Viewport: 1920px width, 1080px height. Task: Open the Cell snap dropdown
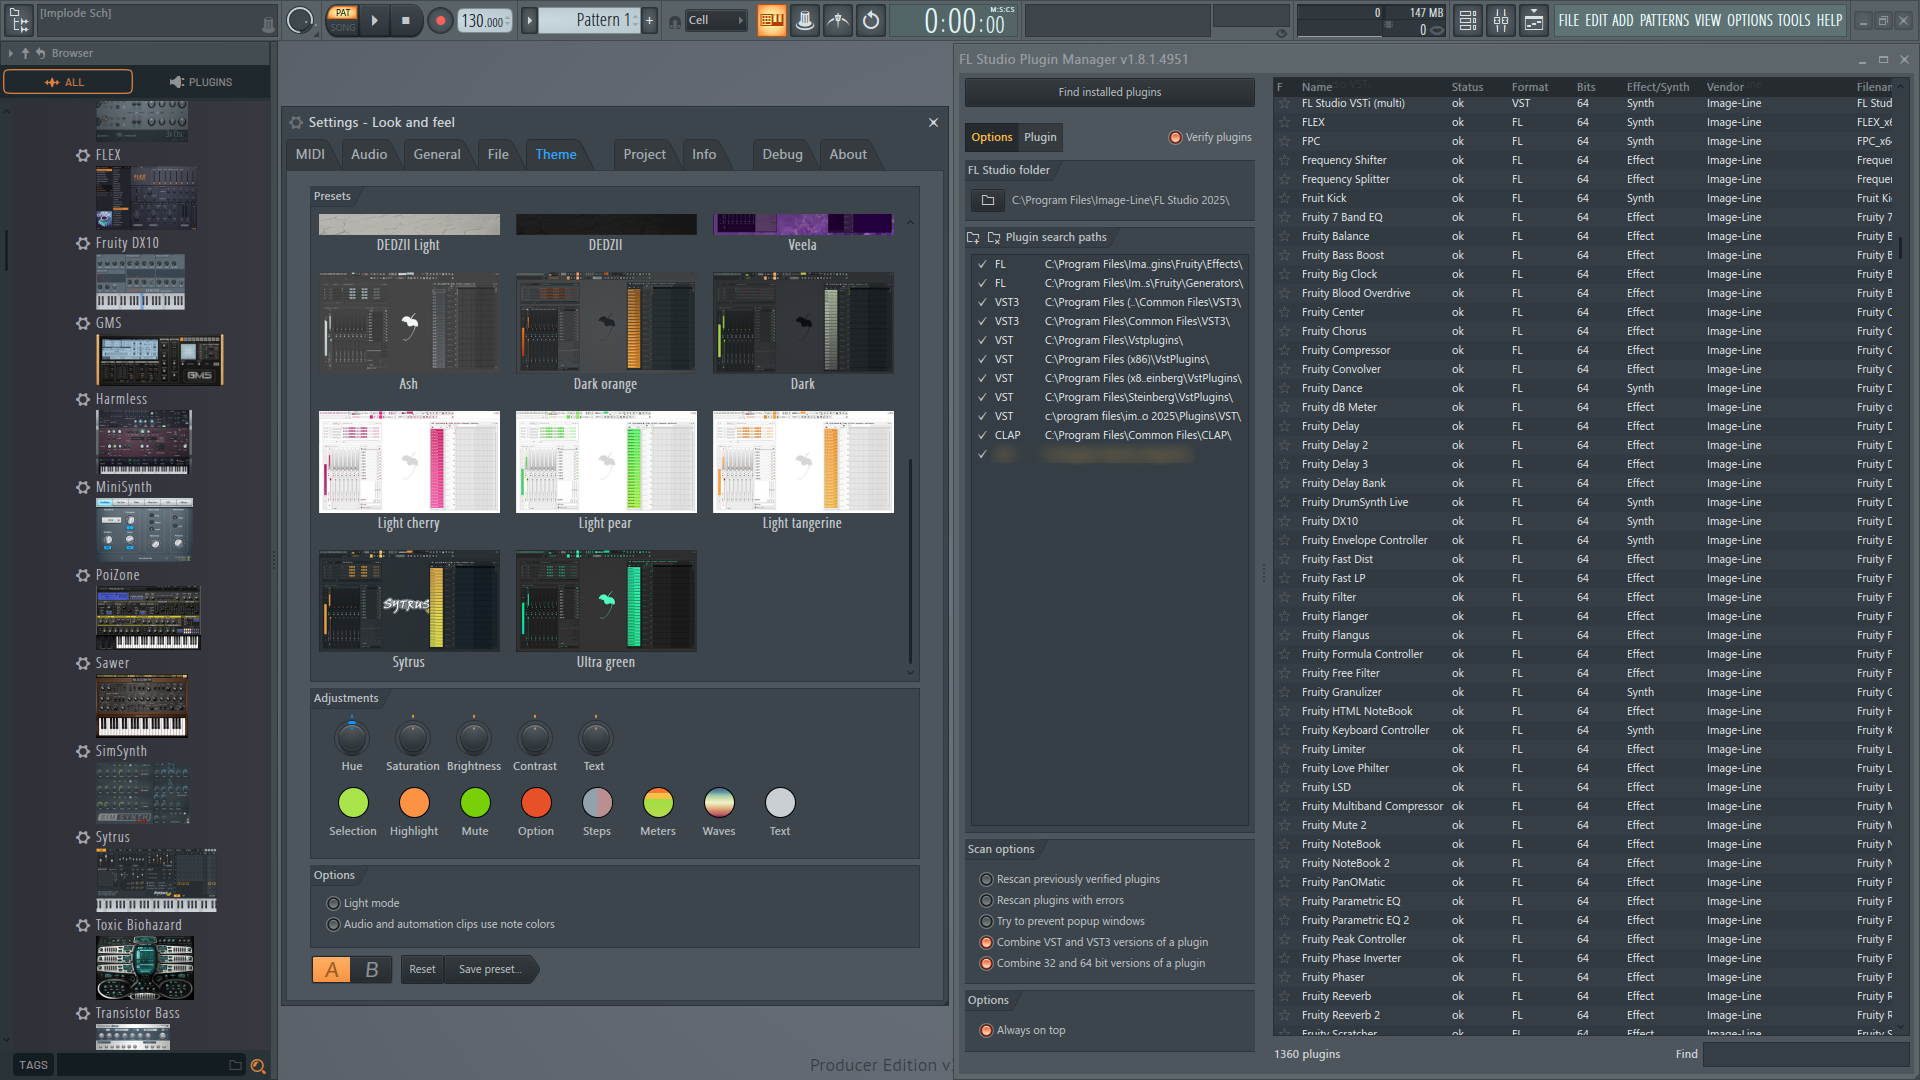[716, 20]
